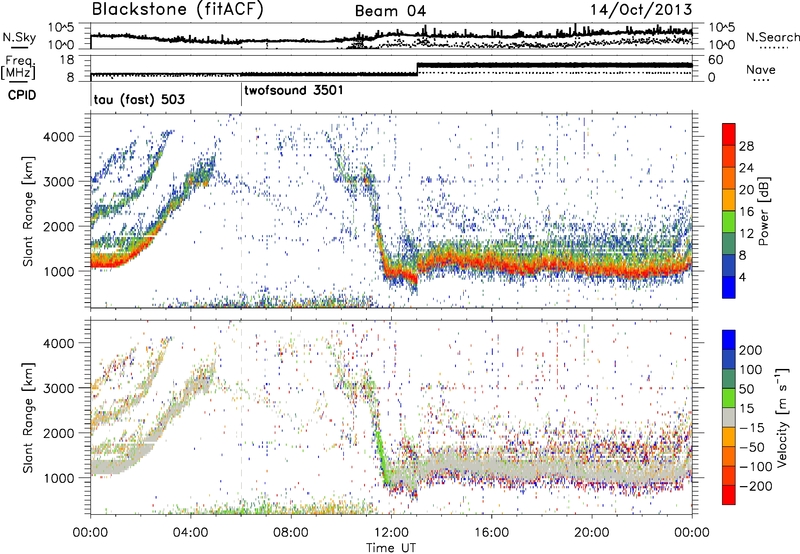This screenshot has height=554, width=800.
Task: Click the '-15' velocity scale value
Action: [x=752, y=427]
